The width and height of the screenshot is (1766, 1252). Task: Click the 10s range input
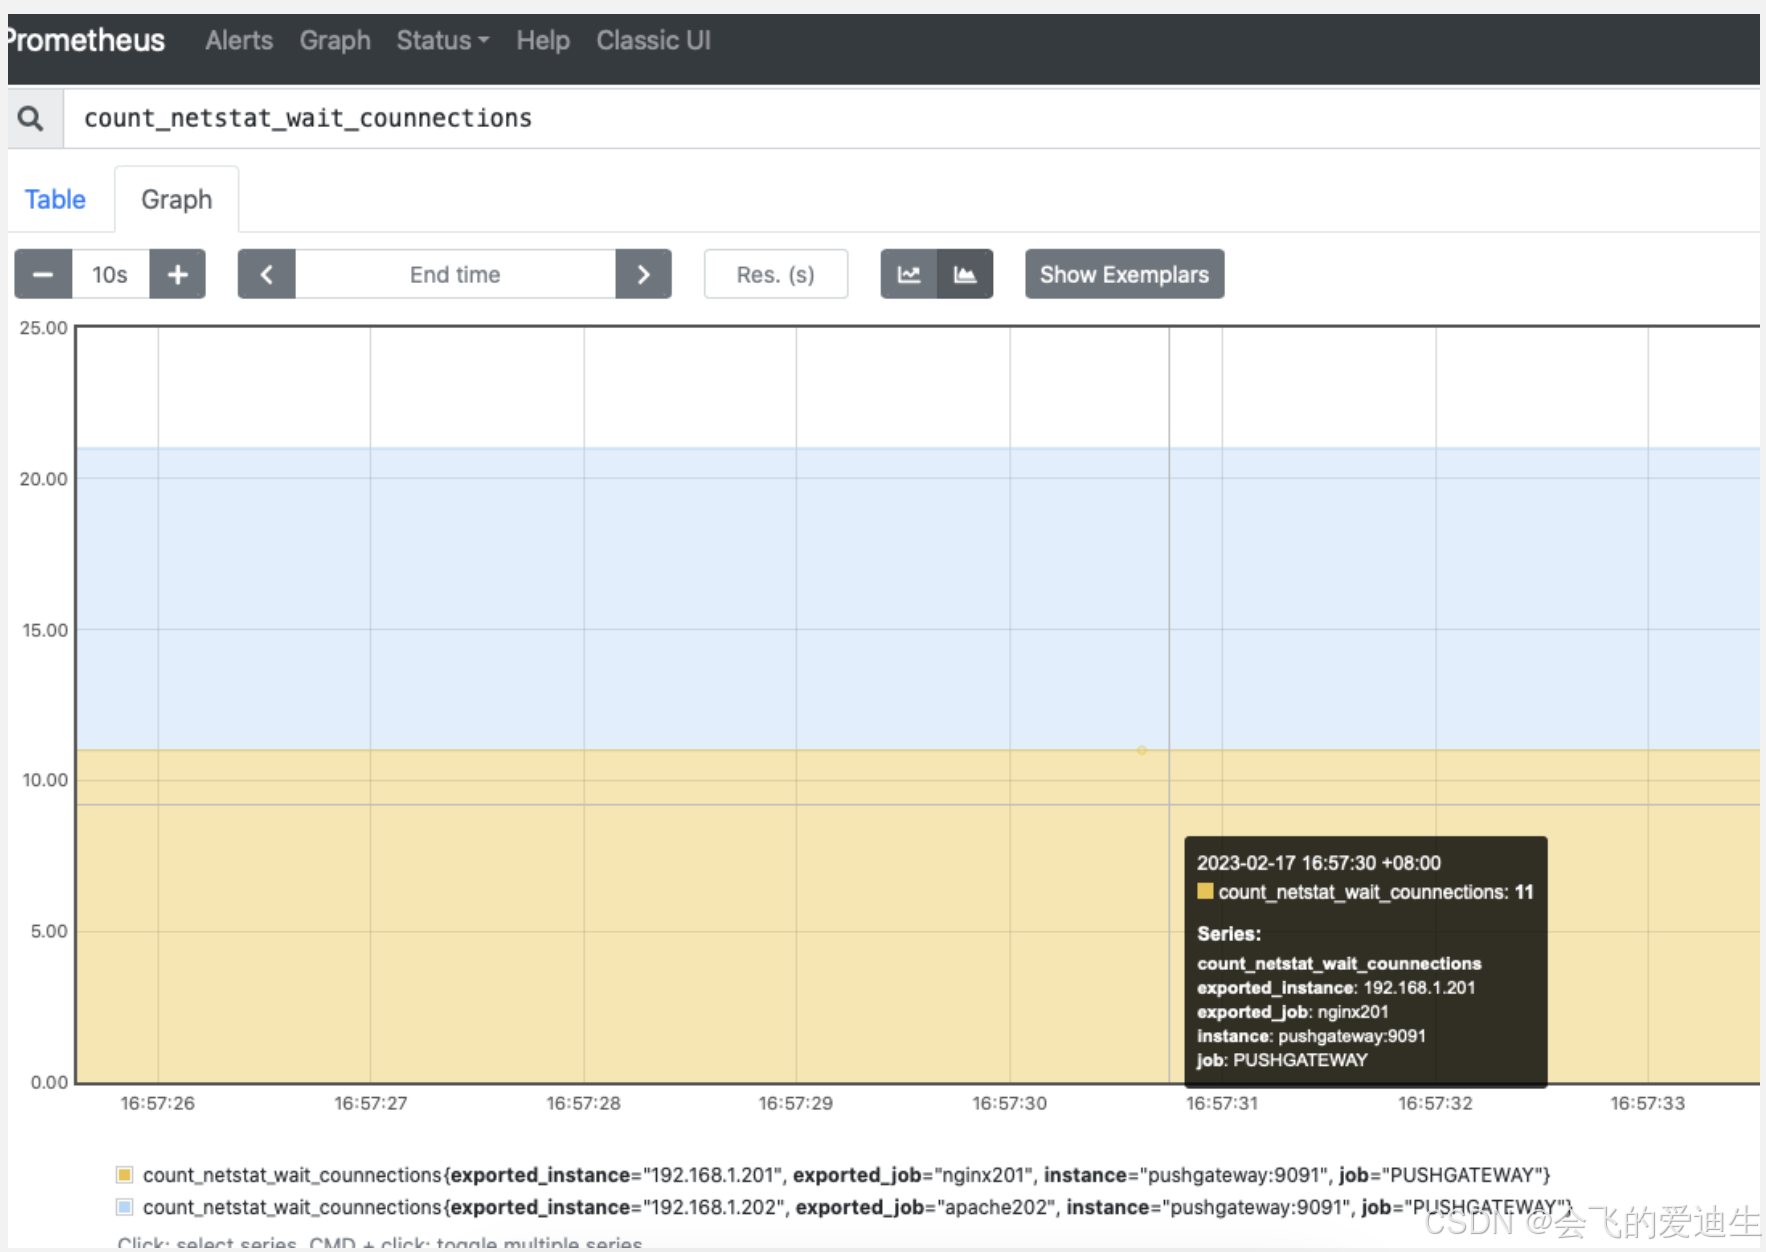(110, 274)
